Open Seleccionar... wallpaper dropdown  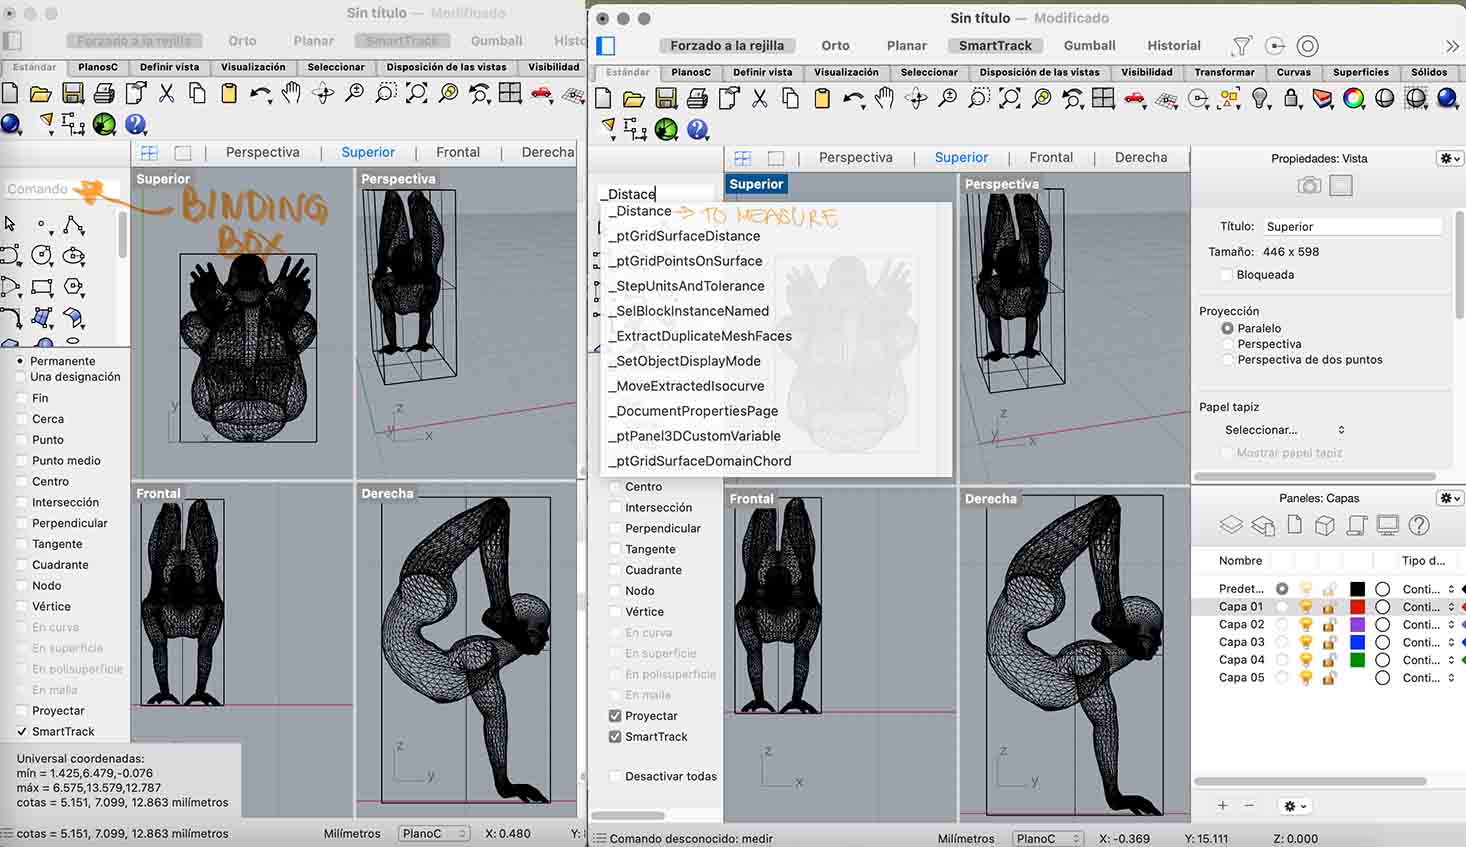1284,430
